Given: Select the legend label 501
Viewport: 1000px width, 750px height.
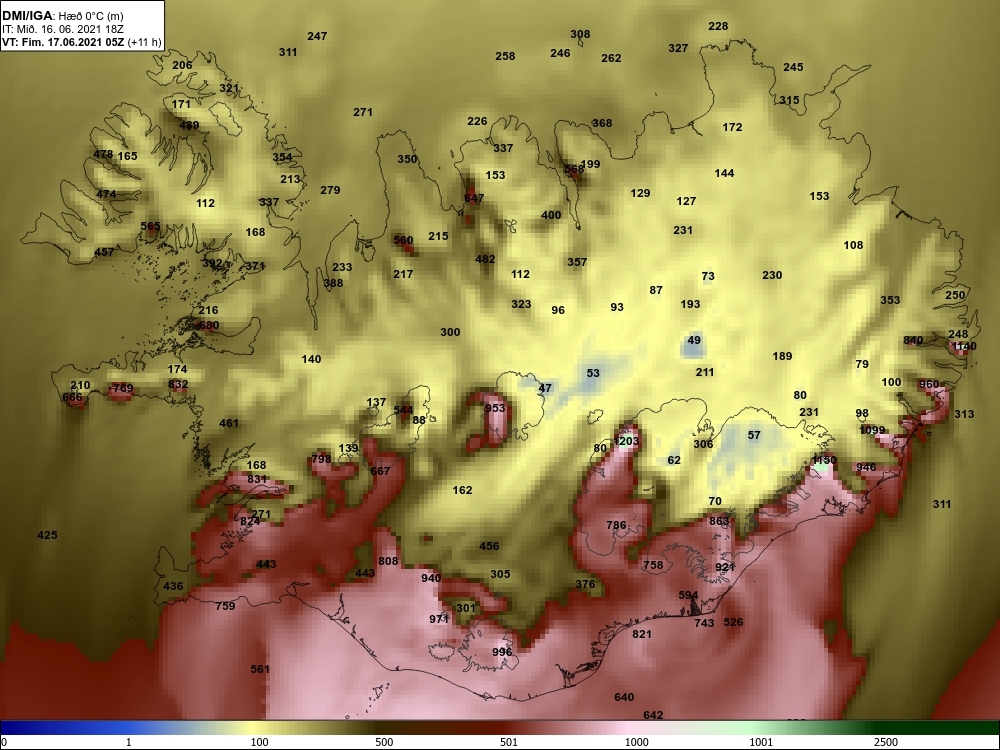Looking at the screenshot, I should pyautogui.click(x=509, y=742).
